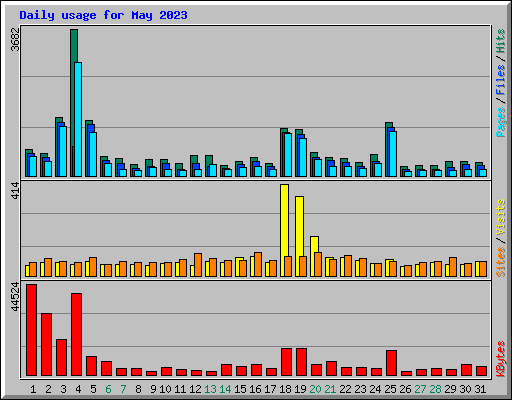
Task: Click the tallest red KBytes bar for day 1
Action: pos(32,330)
